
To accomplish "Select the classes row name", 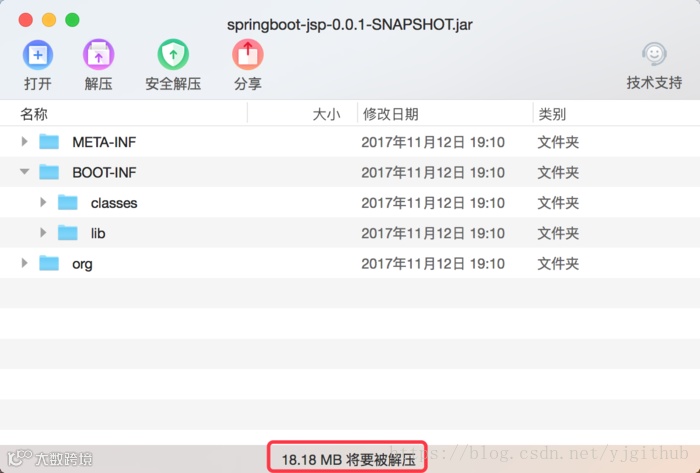I will [x=114, y=203].
